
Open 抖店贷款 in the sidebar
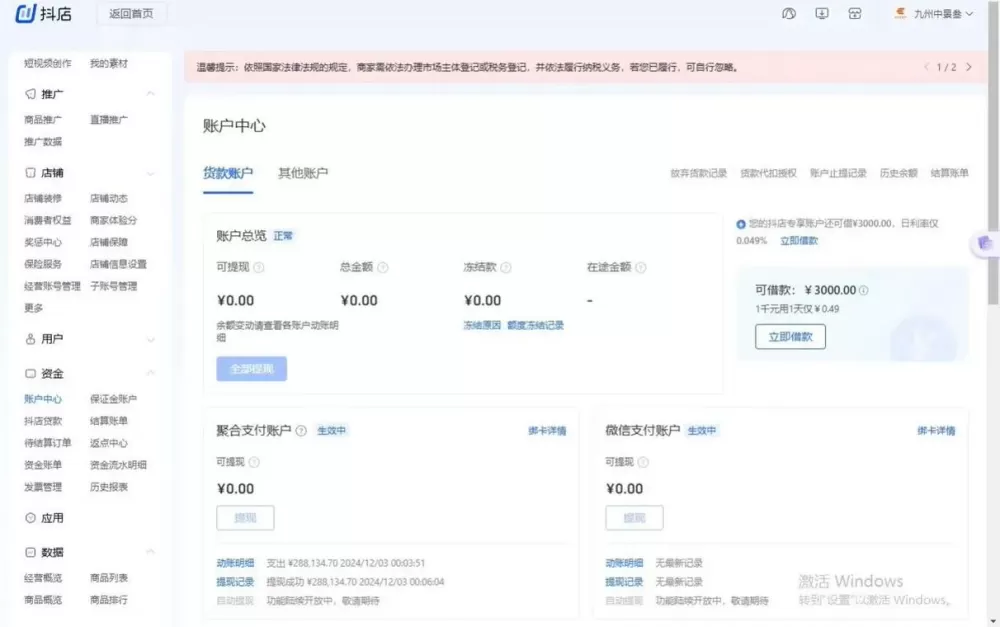(43, 421)
